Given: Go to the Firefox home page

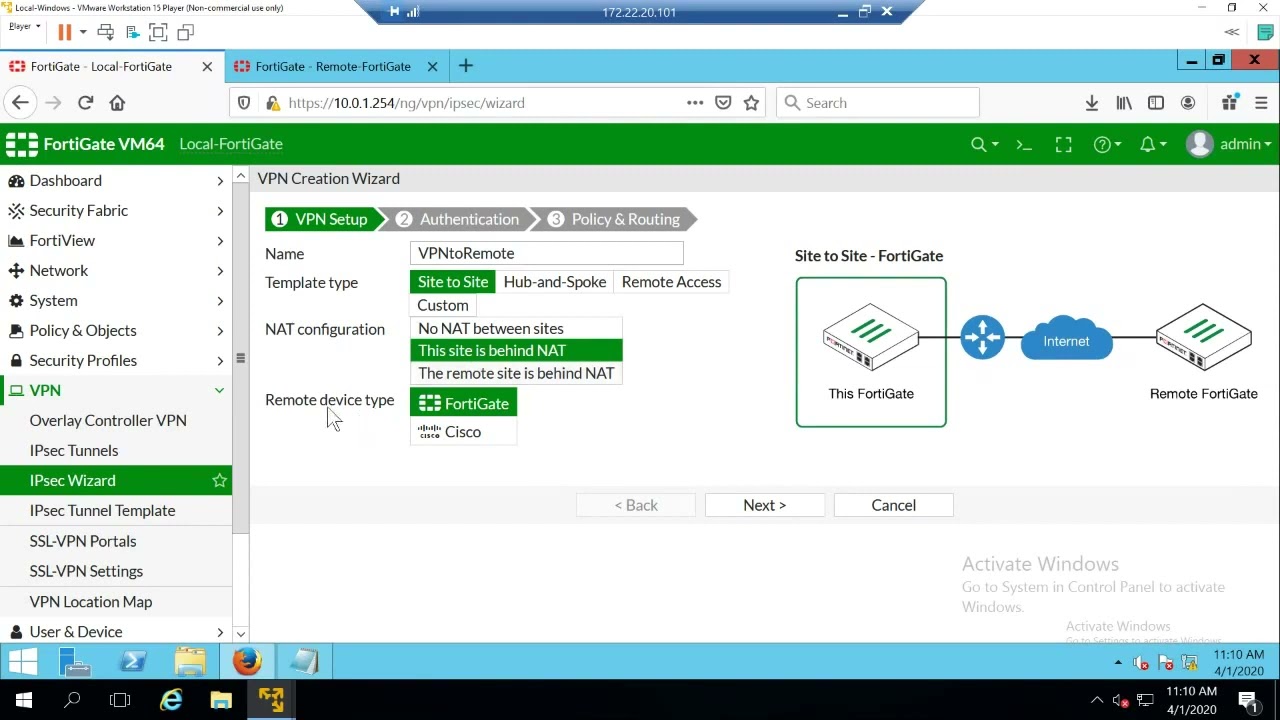Looking at the screenshot, I should click(117, 103).
